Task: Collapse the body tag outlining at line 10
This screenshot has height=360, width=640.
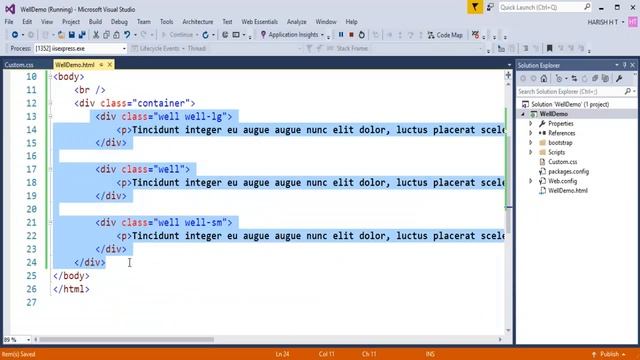Action: click(x=50, y=76)
